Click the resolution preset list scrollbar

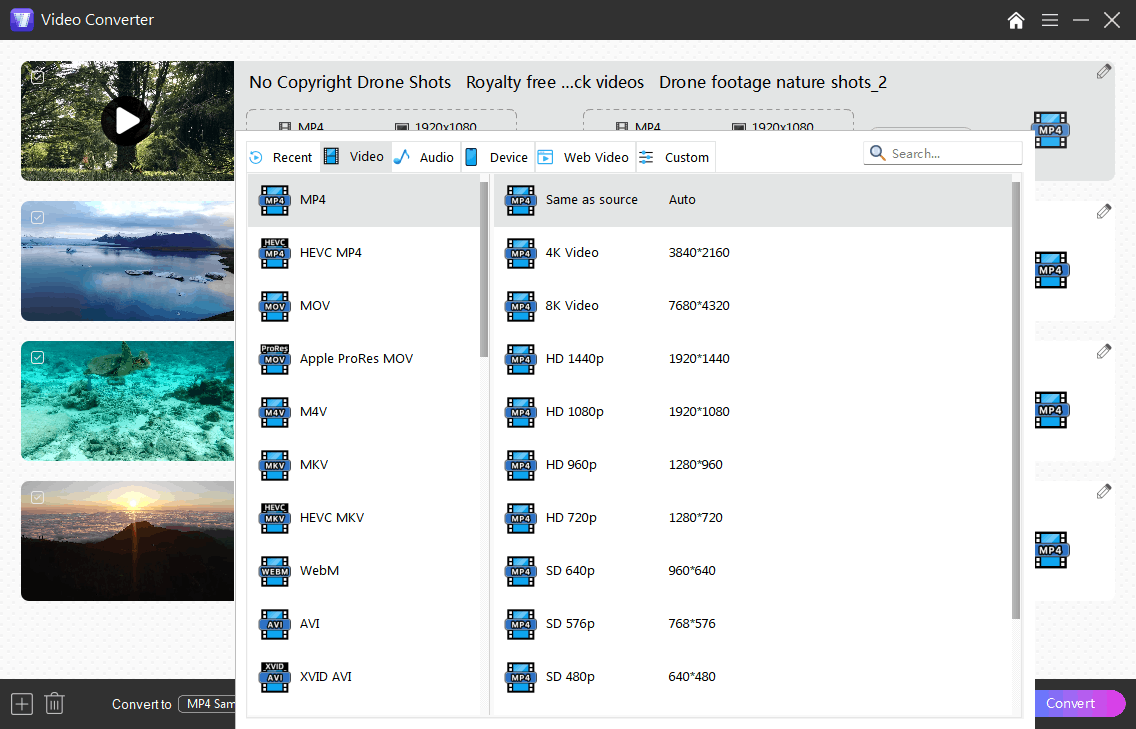click(x=1016, y=401)
